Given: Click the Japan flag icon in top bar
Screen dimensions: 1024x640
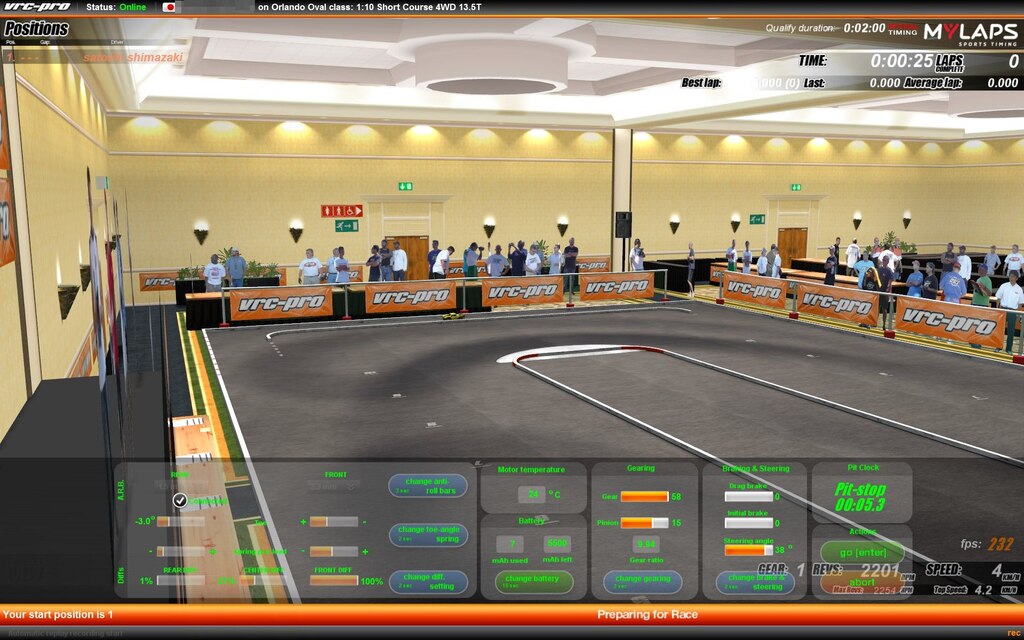Looking at the screenshot, I should (169, 7).
